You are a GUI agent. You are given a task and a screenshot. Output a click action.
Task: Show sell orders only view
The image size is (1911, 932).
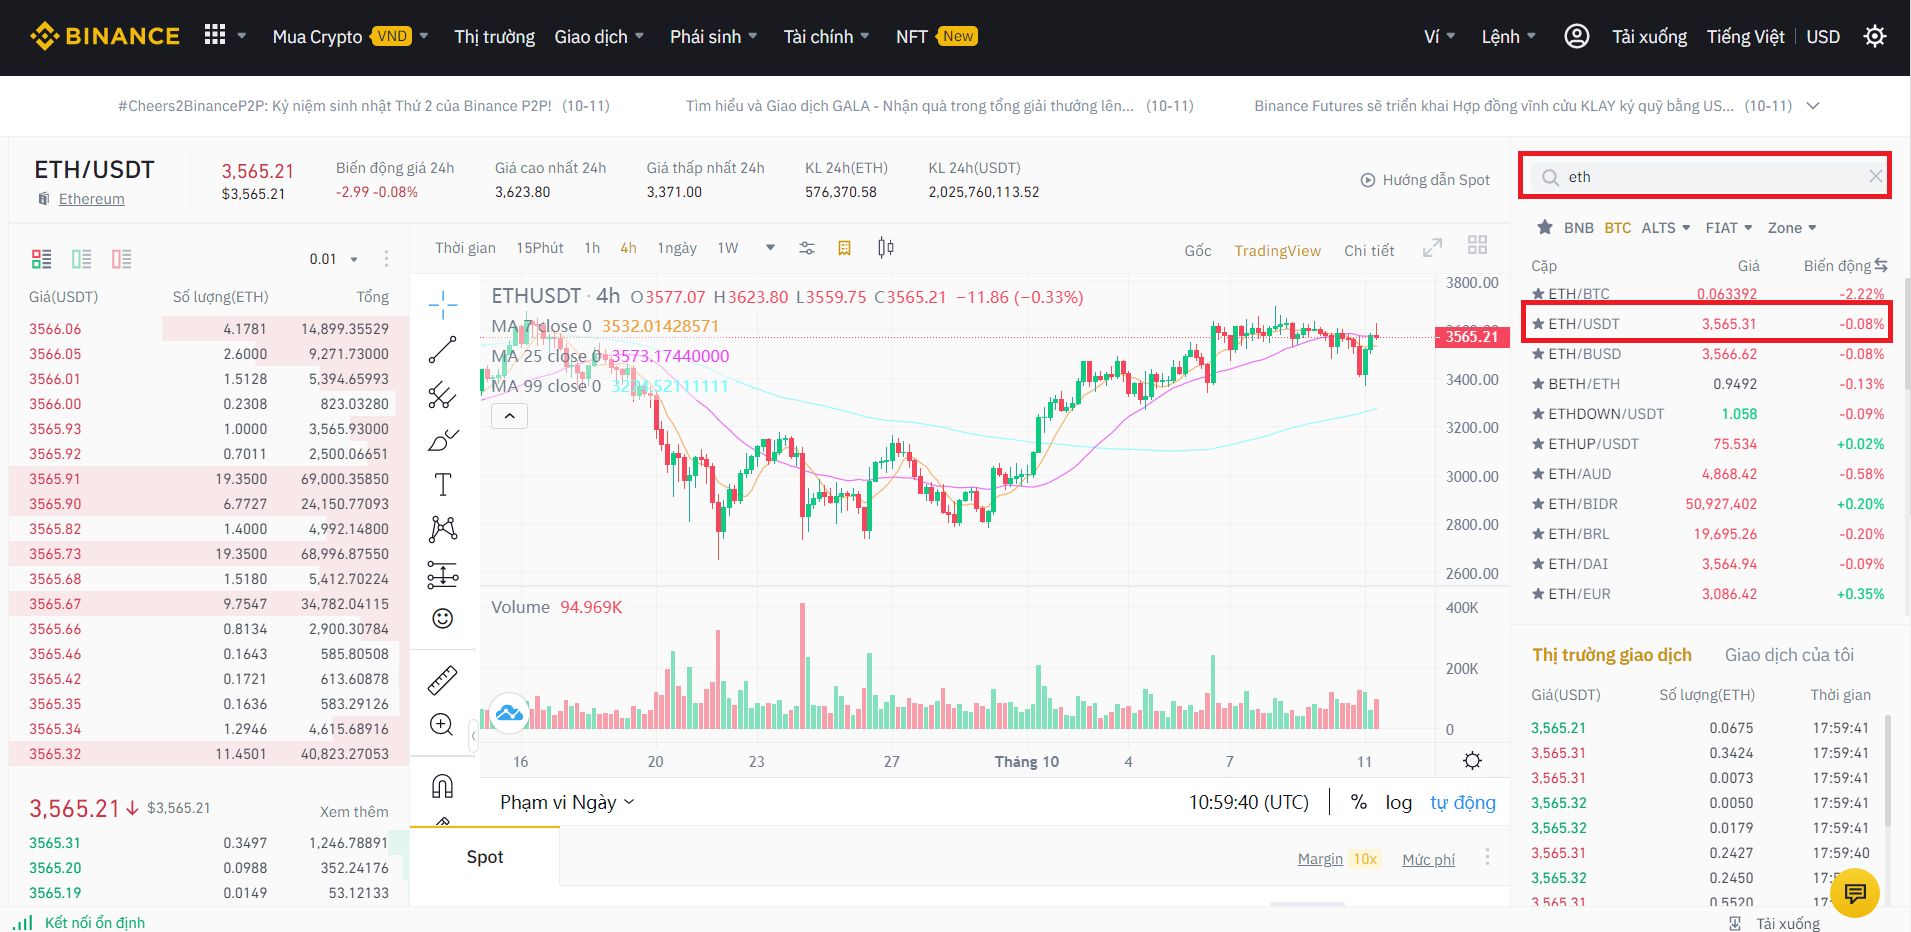(121, 259)
